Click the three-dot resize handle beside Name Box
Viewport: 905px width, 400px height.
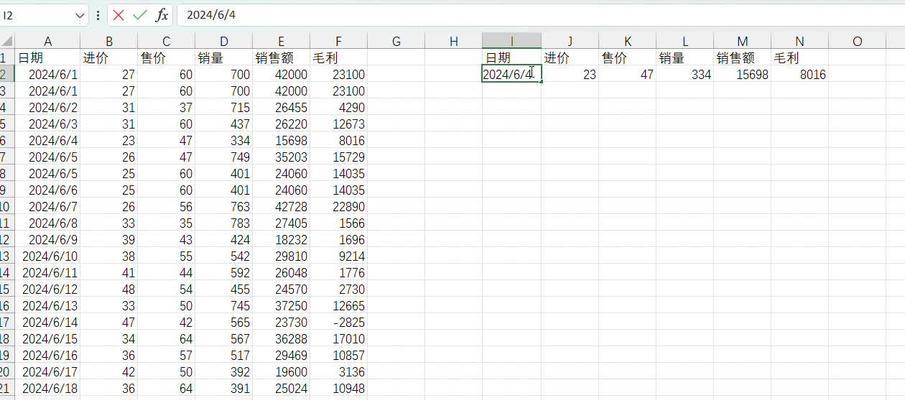click(x=97, y=15)
